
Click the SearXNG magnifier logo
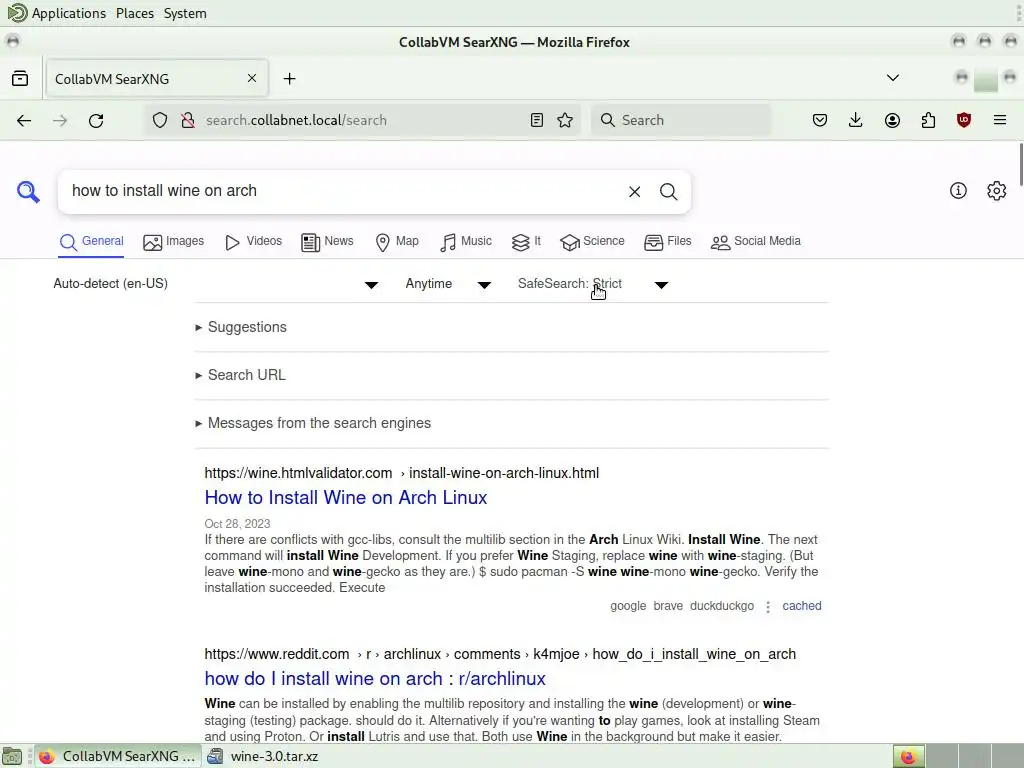point(28,191)
